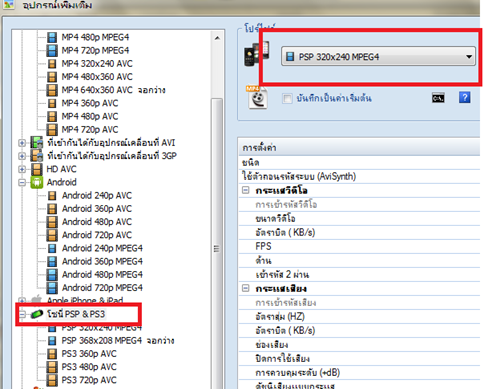Select the volume control (+dB) row
Screen dimensions: 484x389
tap(359, 372)
